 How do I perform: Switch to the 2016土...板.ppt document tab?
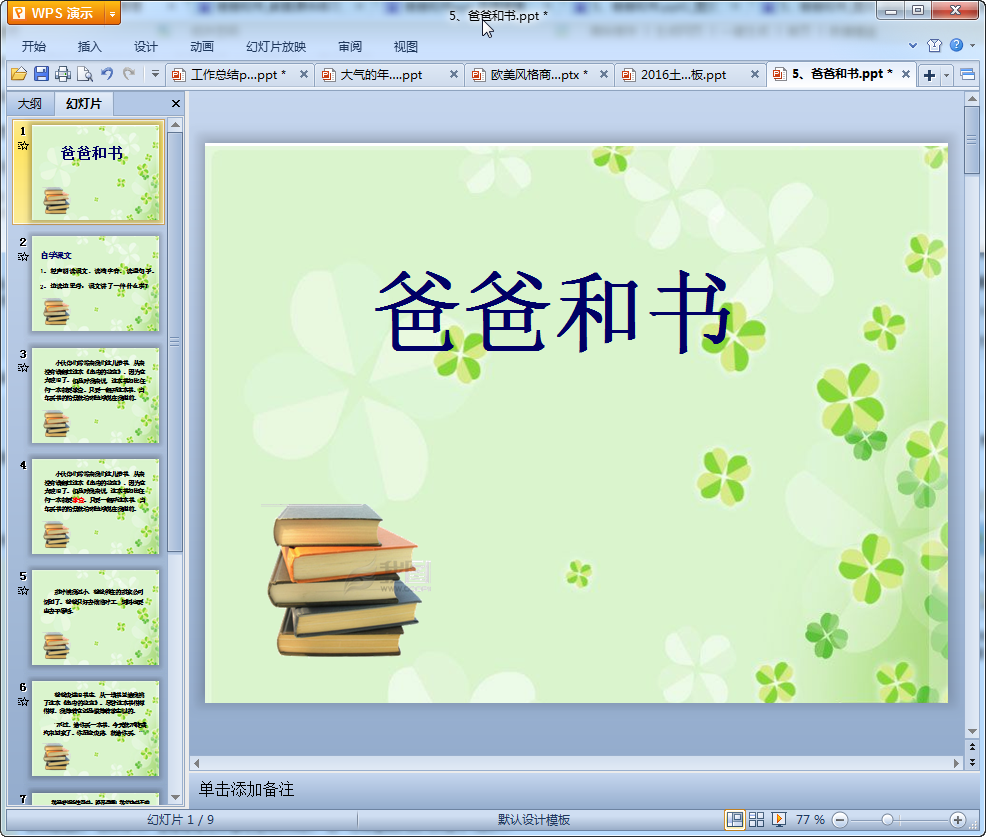(x=682, y=75)
